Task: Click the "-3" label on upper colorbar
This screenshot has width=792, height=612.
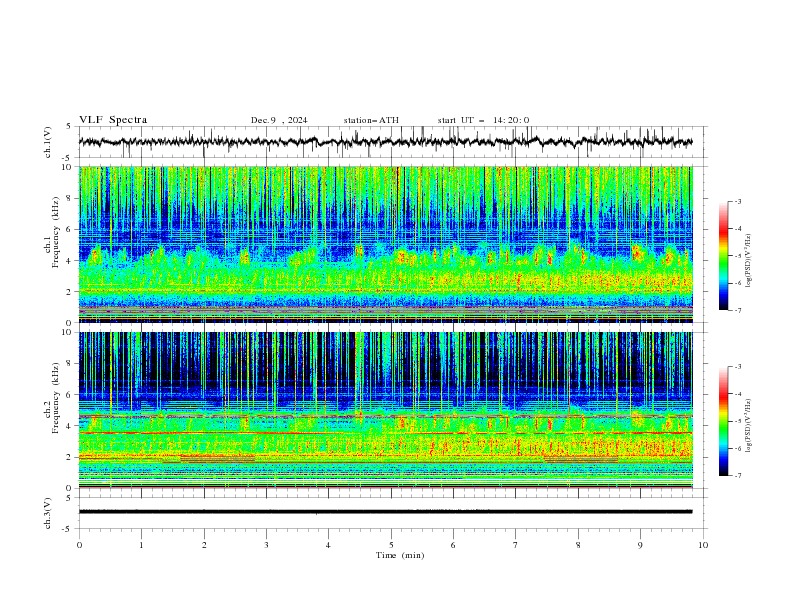Action: click(x=738, y=201)
